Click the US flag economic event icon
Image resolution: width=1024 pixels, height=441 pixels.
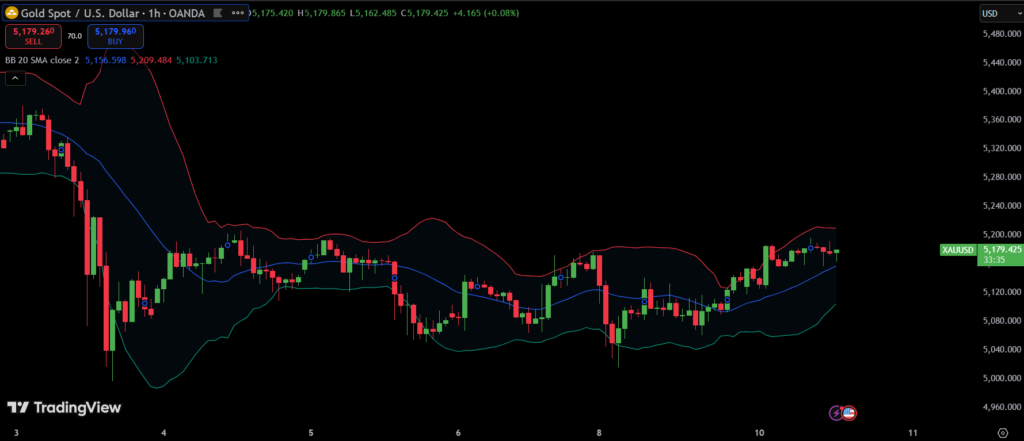coord(848,412)
